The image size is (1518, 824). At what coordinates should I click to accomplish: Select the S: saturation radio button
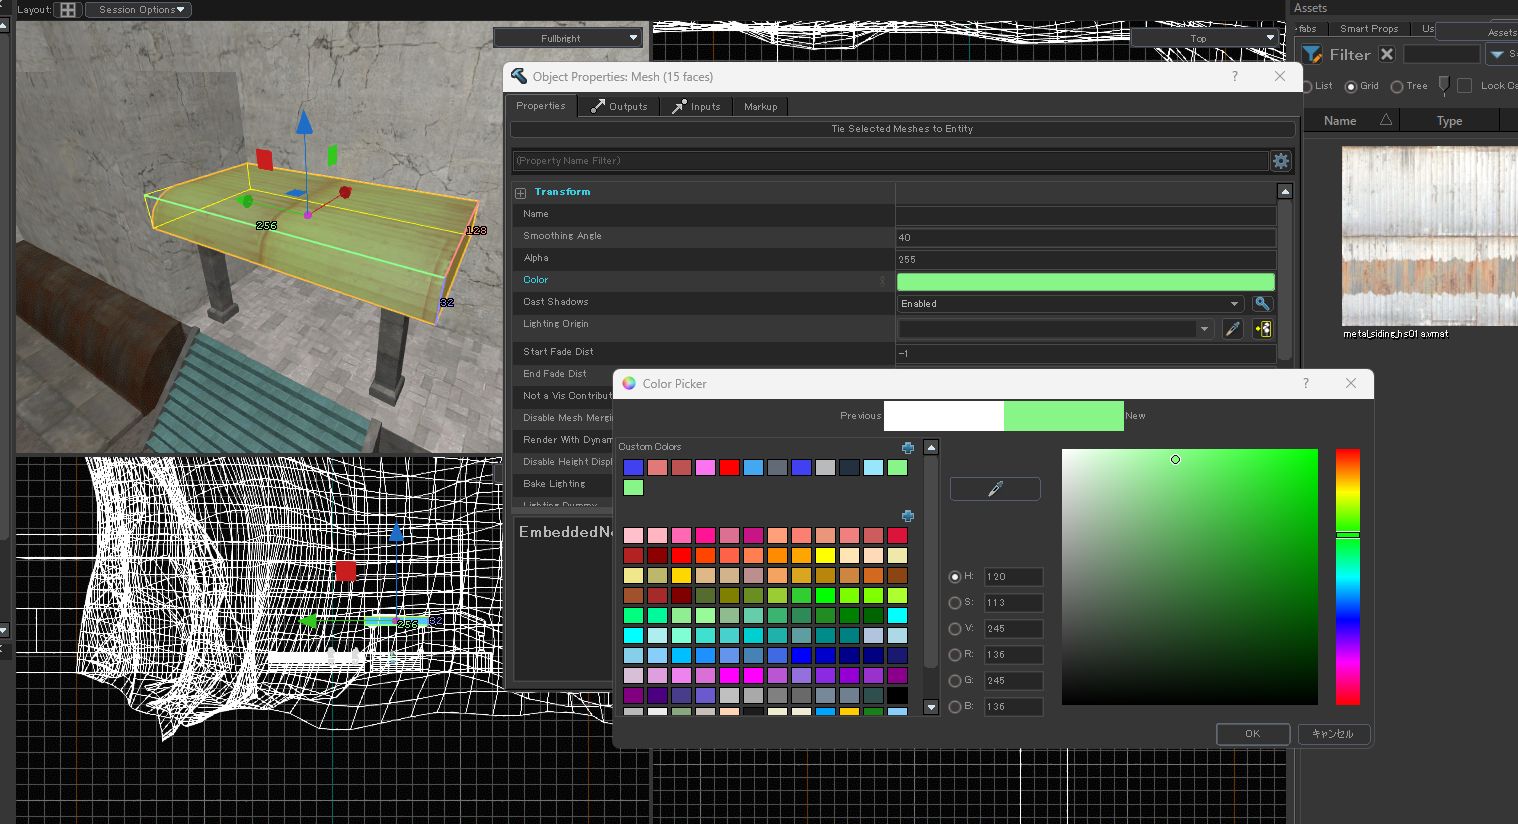(x=955, y=603)
